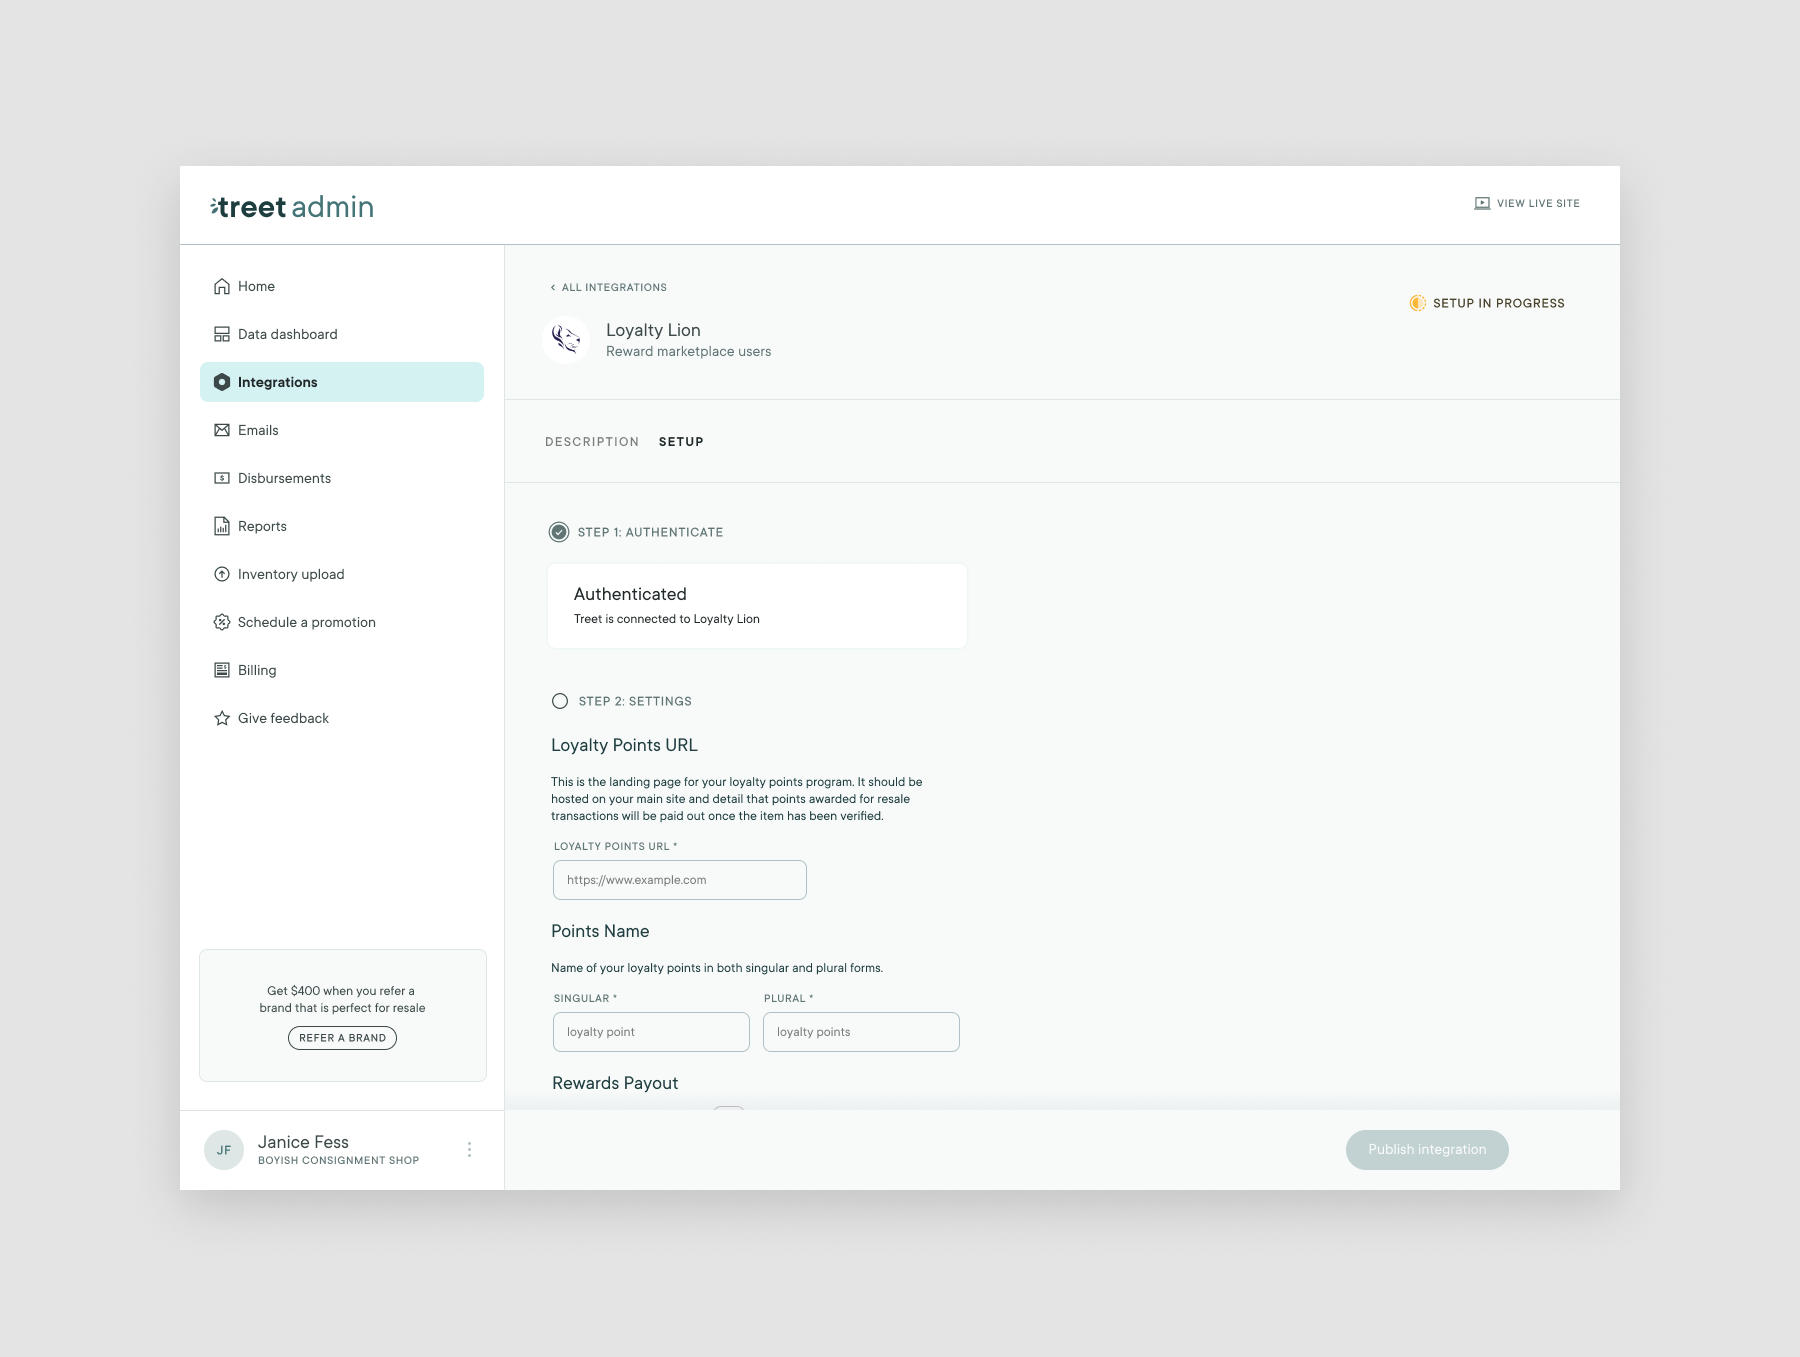The image size is (1800, 1357).
Task: Switch to the Setup tab
Action: 681,442
